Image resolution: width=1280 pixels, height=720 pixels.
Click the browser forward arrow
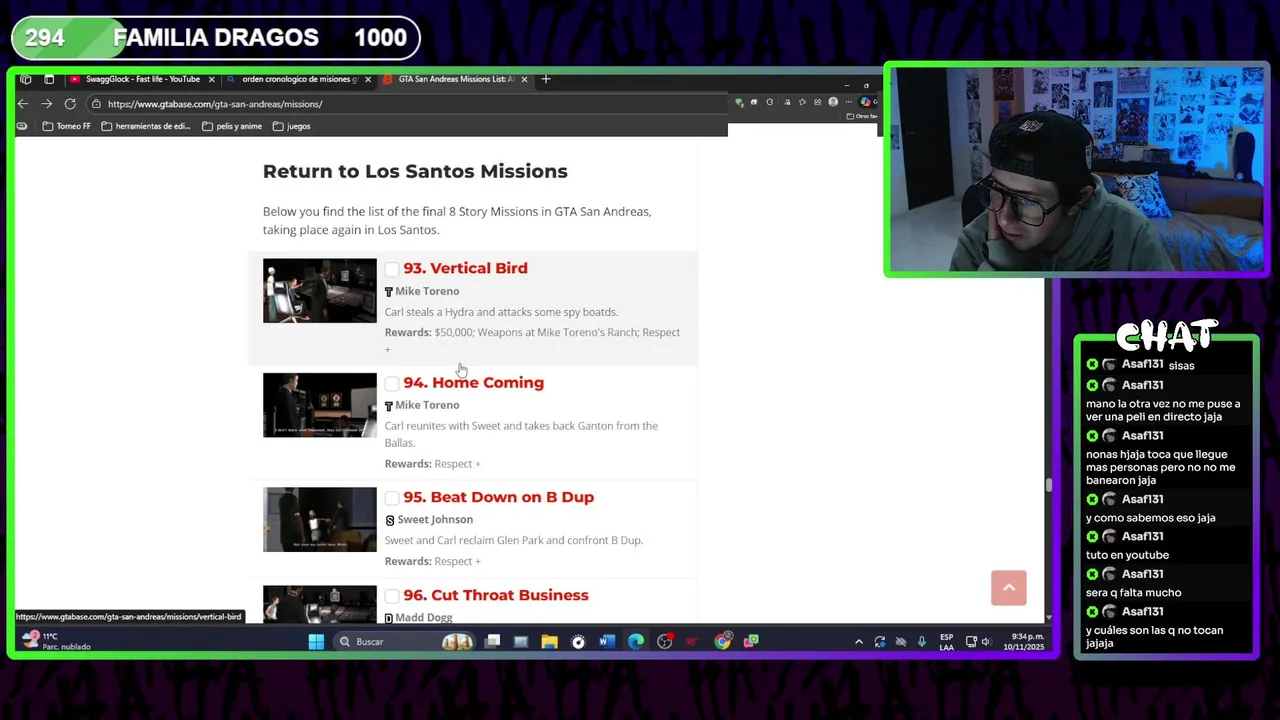[x=46, y=104]
